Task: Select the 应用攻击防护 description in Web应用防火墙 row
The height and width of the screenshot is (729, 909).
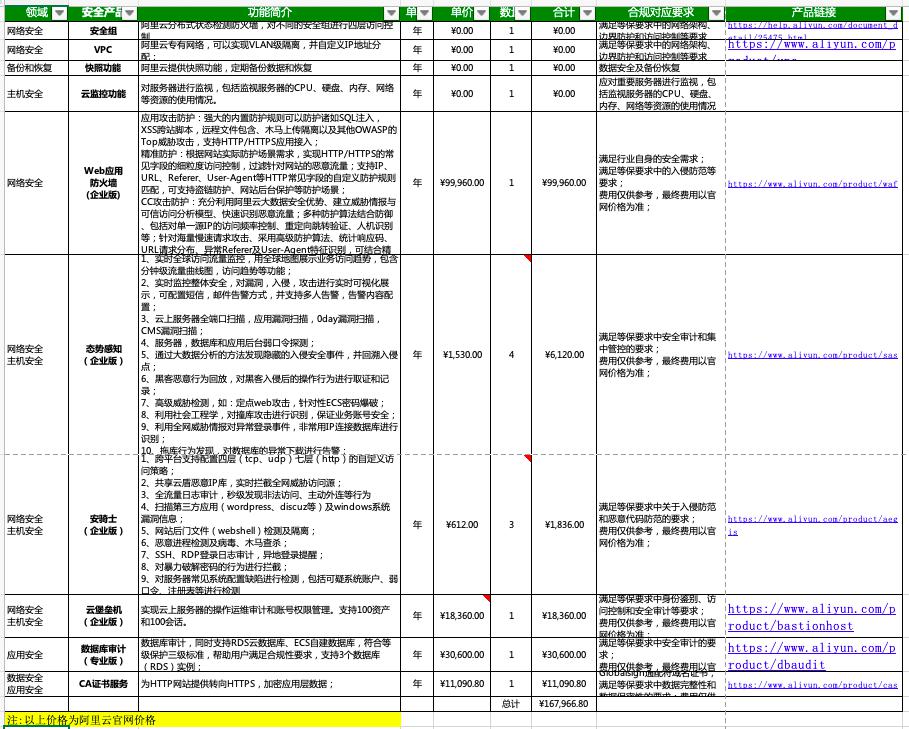Action: (270, 183)
